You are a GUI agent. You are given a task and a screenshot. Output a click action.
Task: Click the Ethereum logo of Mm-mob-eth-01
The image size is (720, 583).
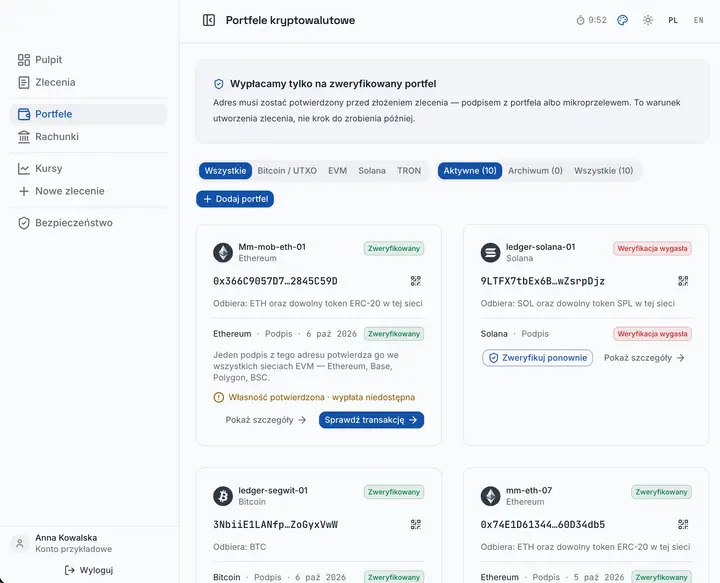pyautogui.click(x=223, y=252)
